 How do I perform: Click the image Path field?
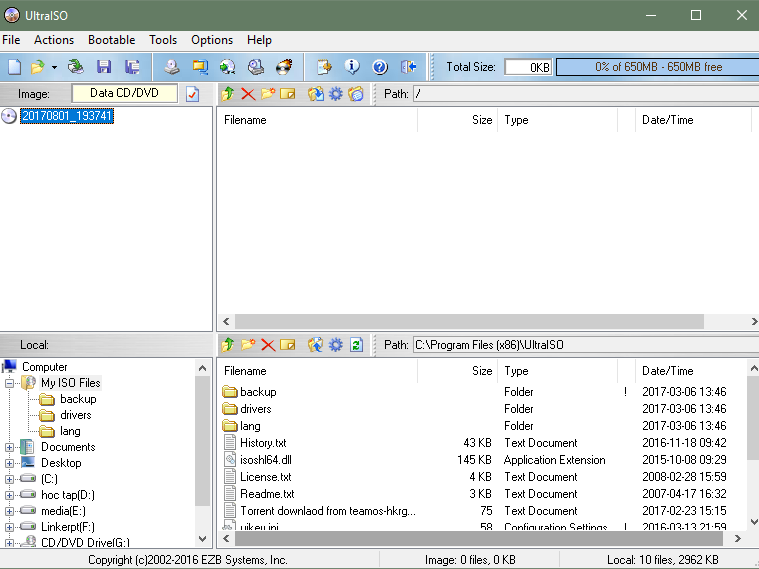(x=586, y=94)
